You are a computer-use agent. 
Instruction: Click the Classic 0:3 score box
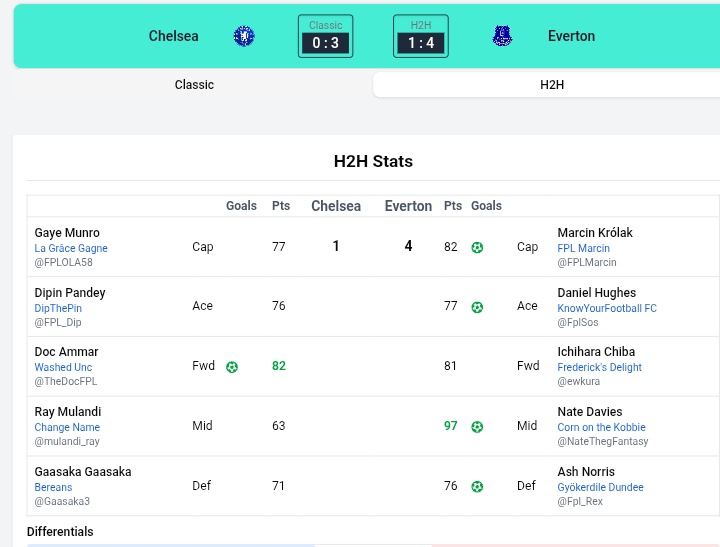point(326,36)
